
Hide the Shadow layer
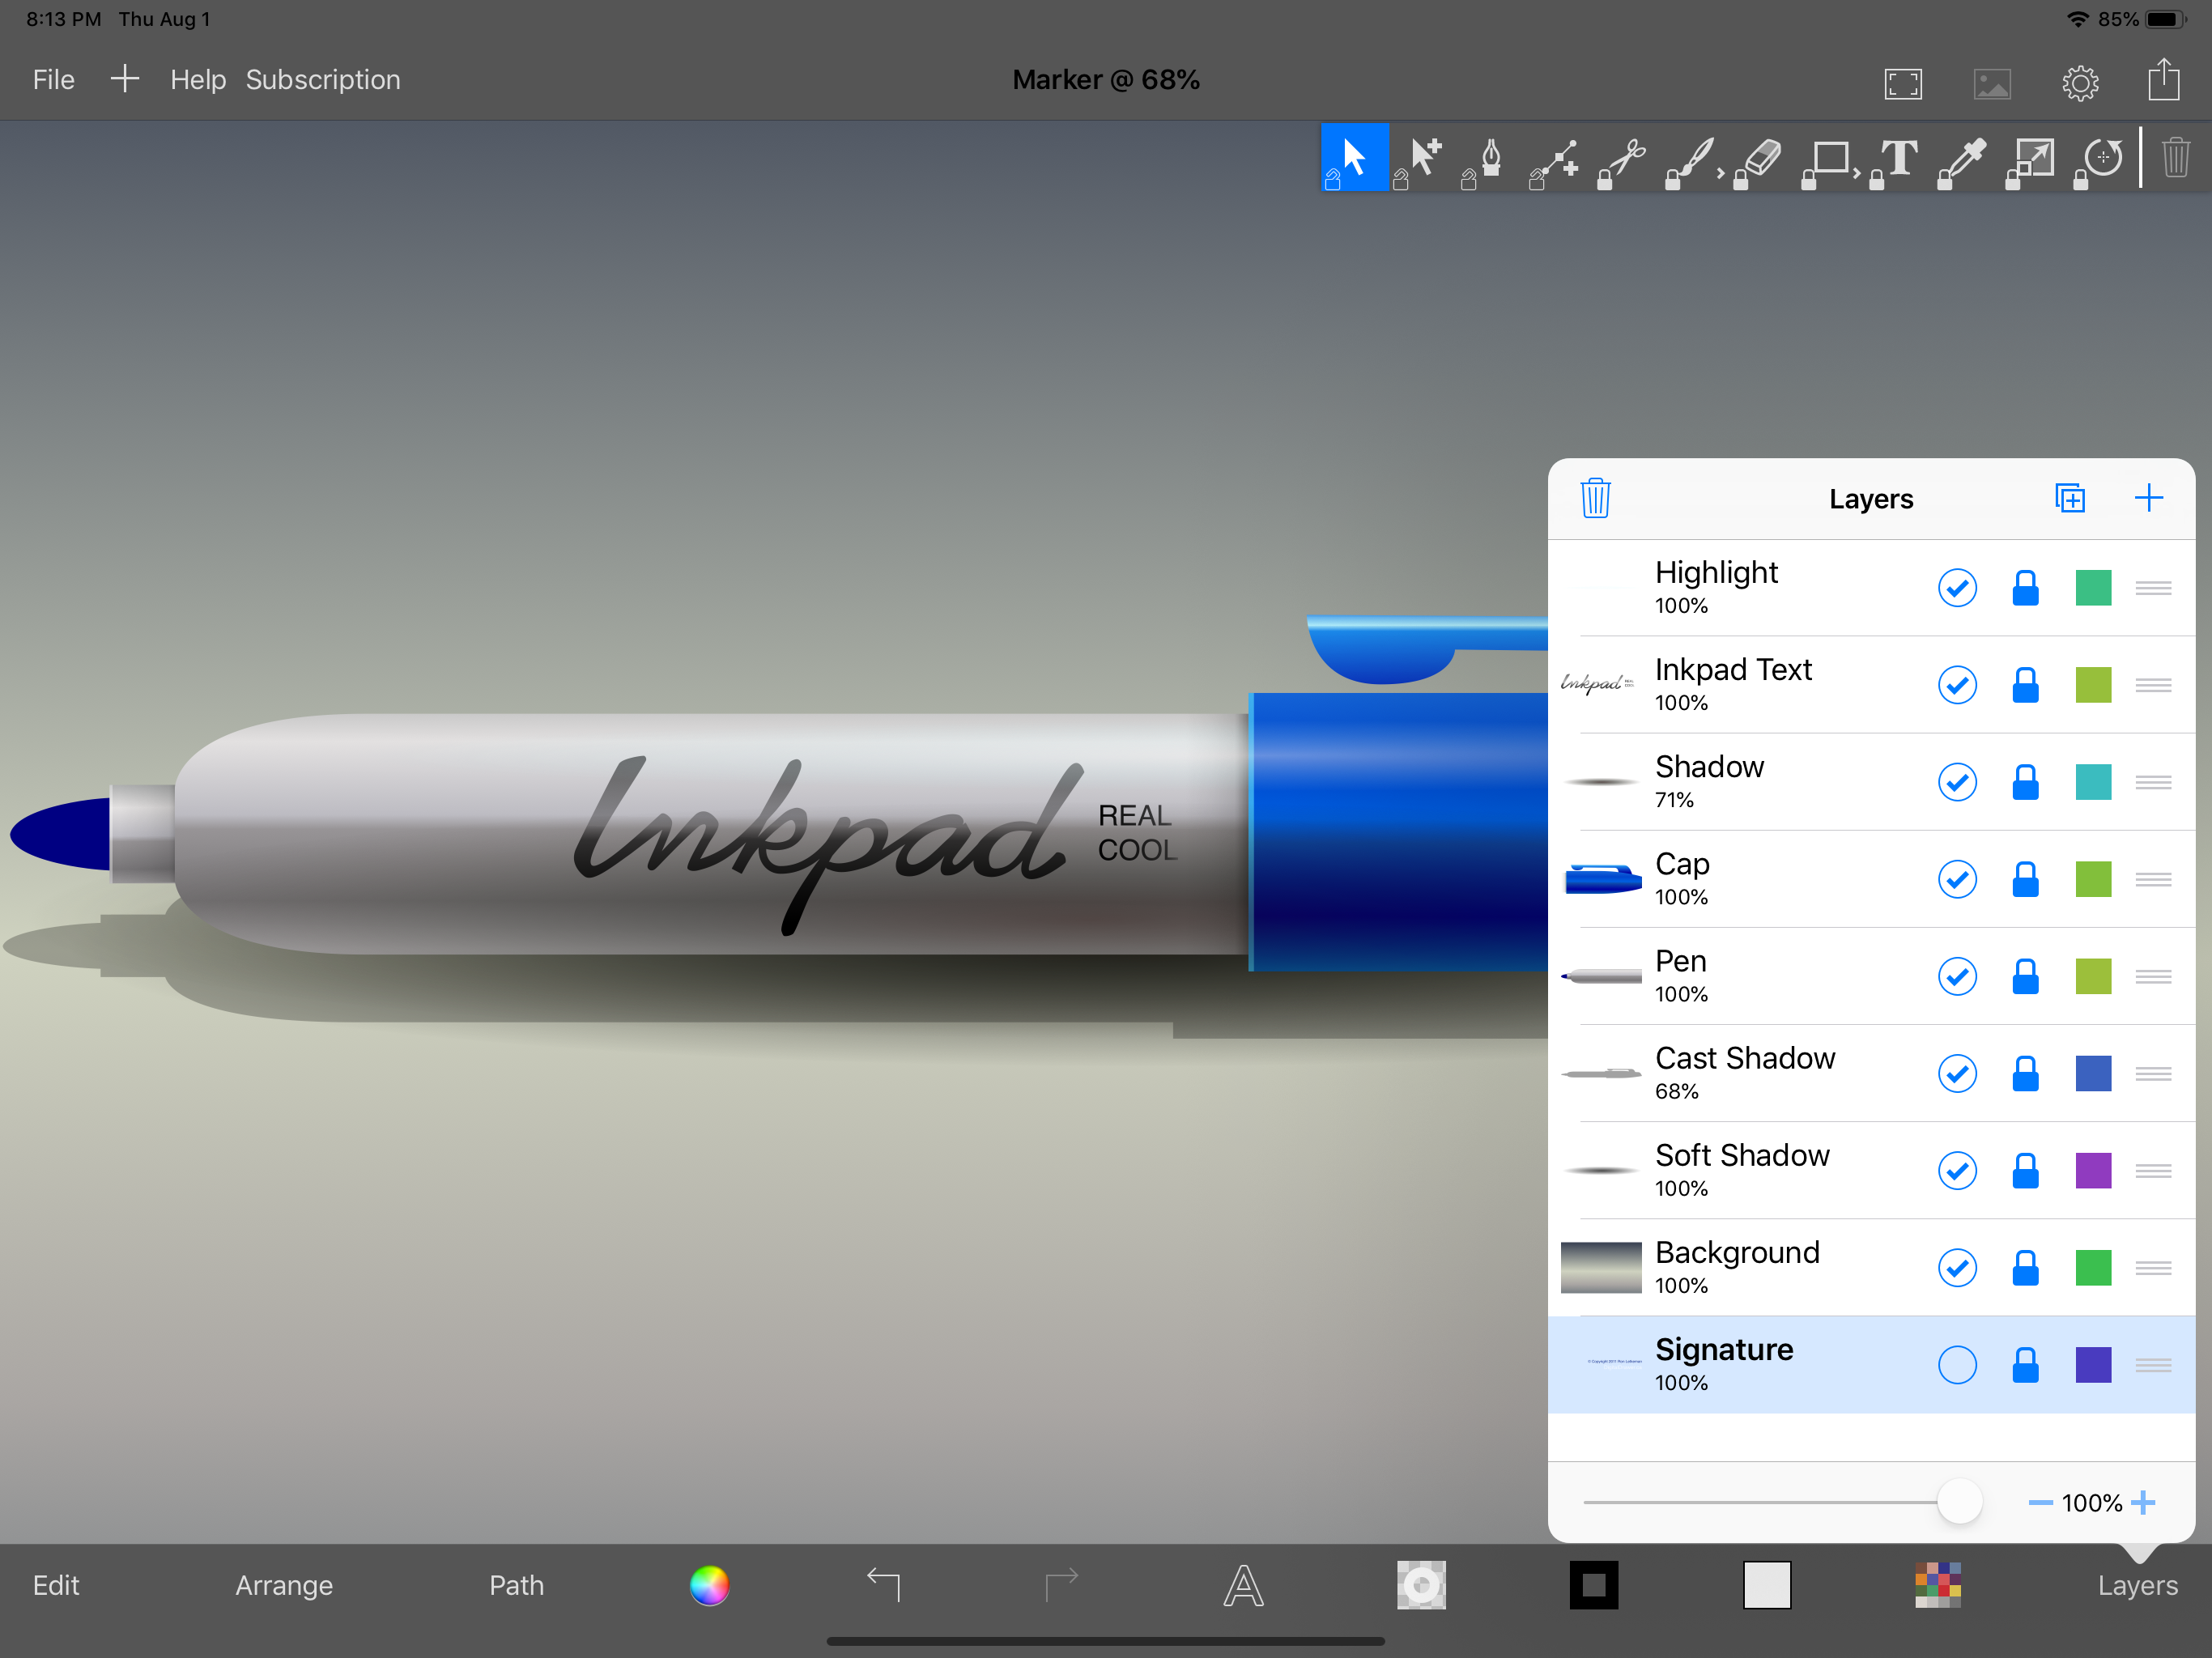point(1957,782)
